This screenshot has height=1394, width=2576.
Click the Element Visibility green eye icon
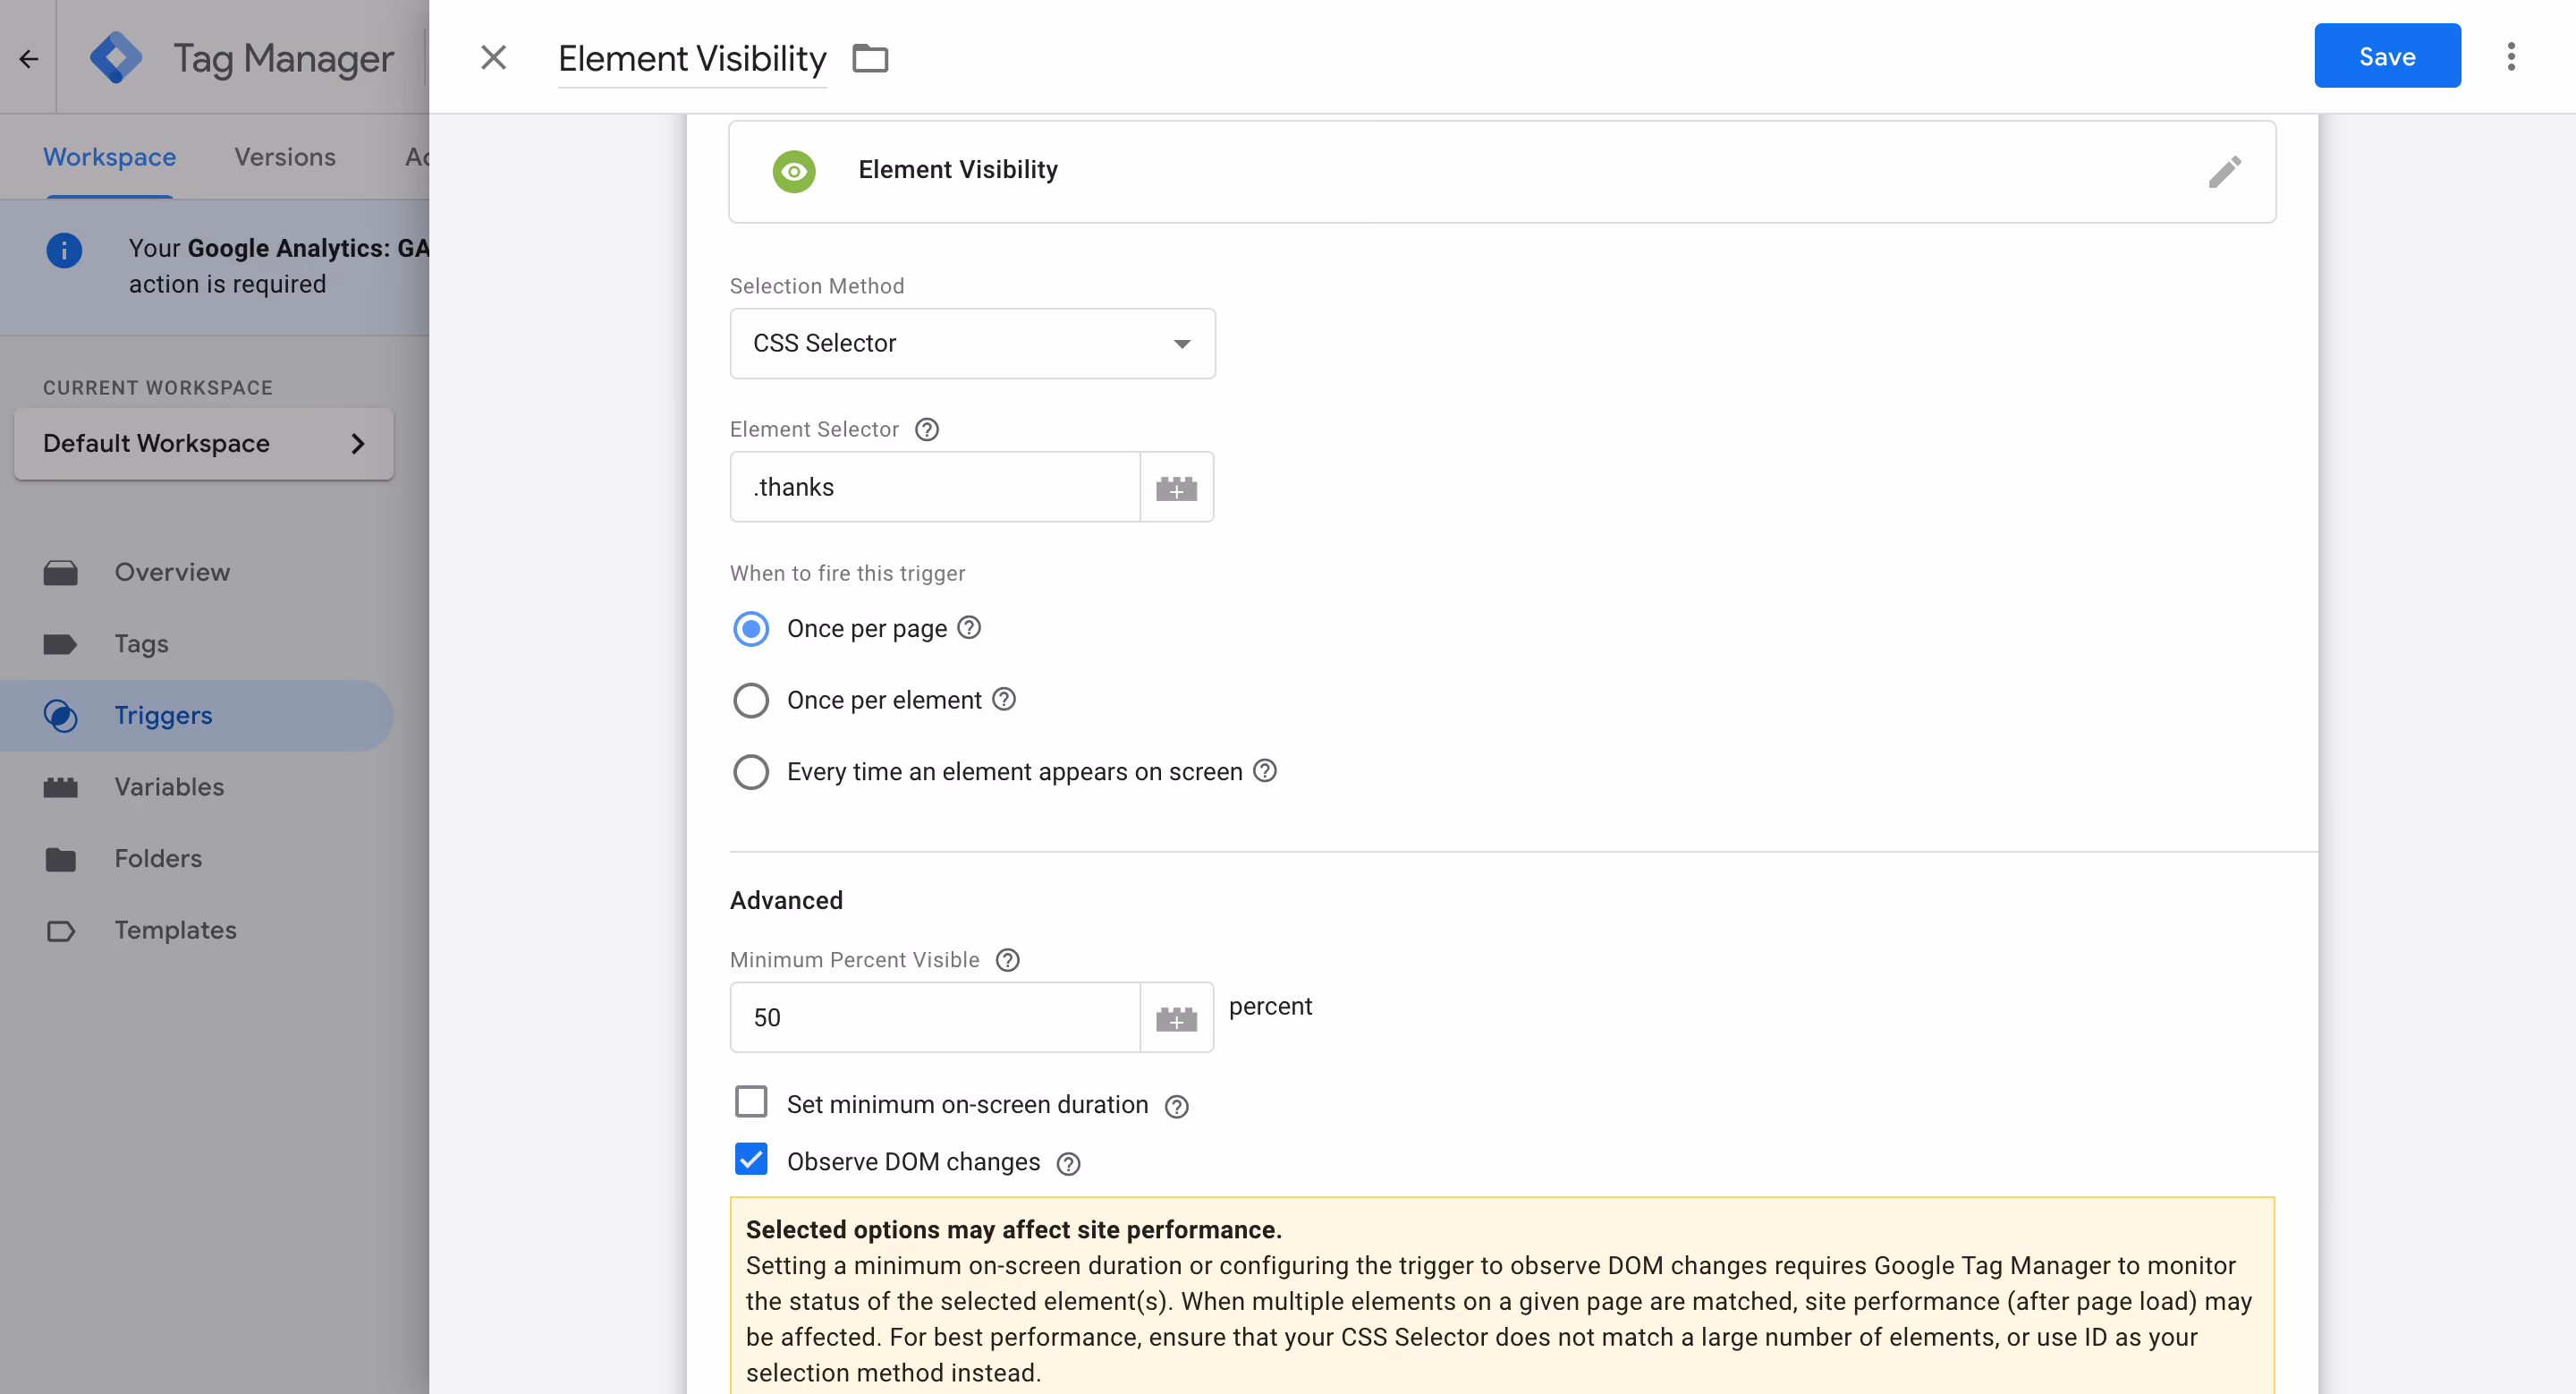pyautogui.click(x=794, y=171)
